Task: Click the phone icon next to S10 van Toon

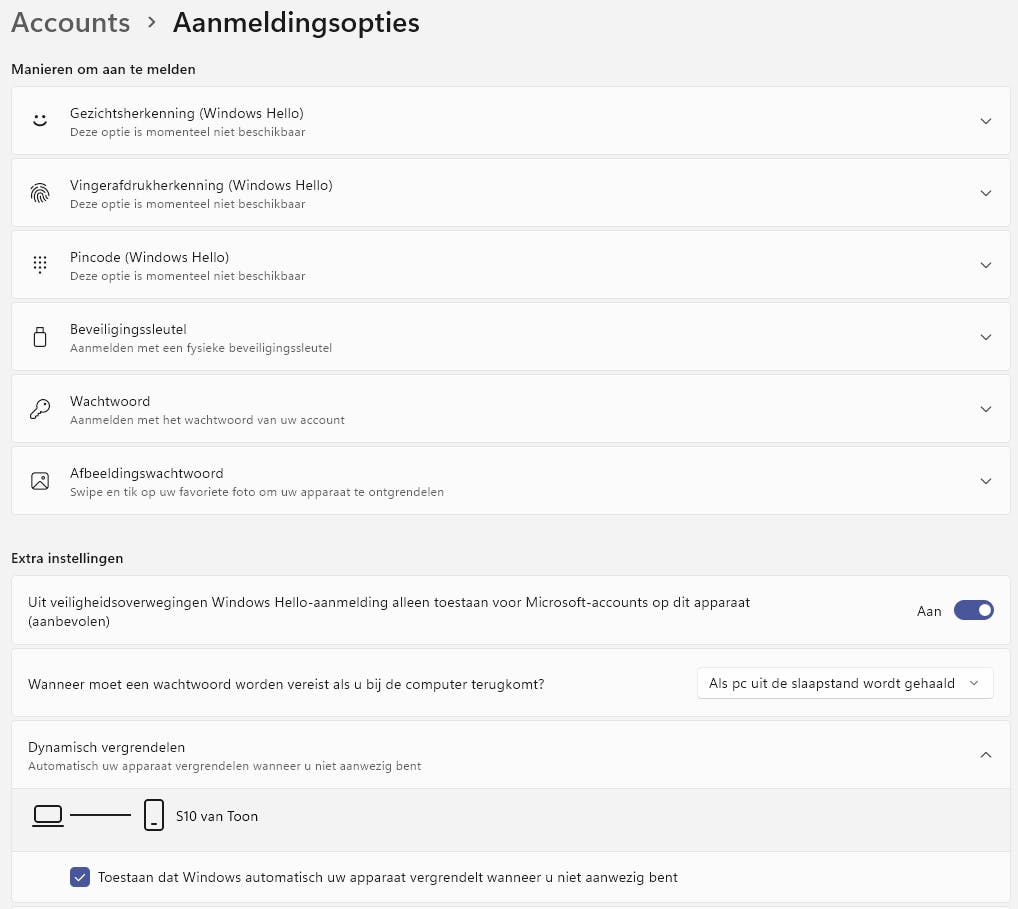Action: click(x=153, y=816)
